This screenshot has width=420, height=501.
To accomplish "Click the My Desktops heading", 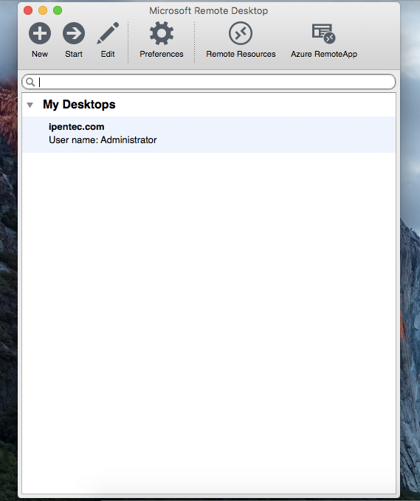I will (79, 105).
